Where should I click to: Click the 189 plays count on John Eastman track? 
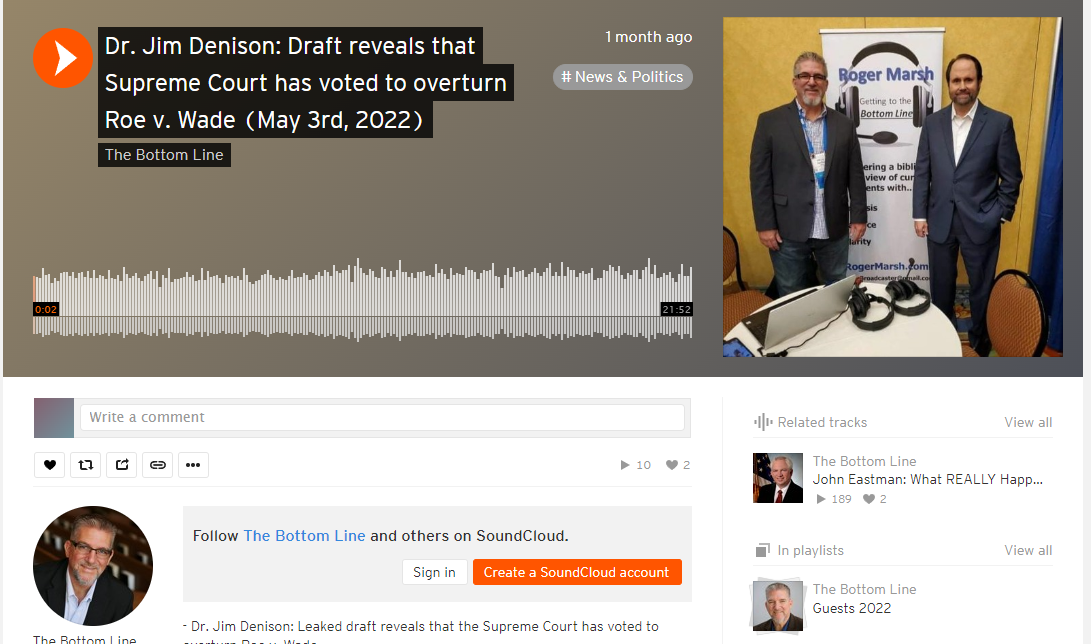(834, 499)
